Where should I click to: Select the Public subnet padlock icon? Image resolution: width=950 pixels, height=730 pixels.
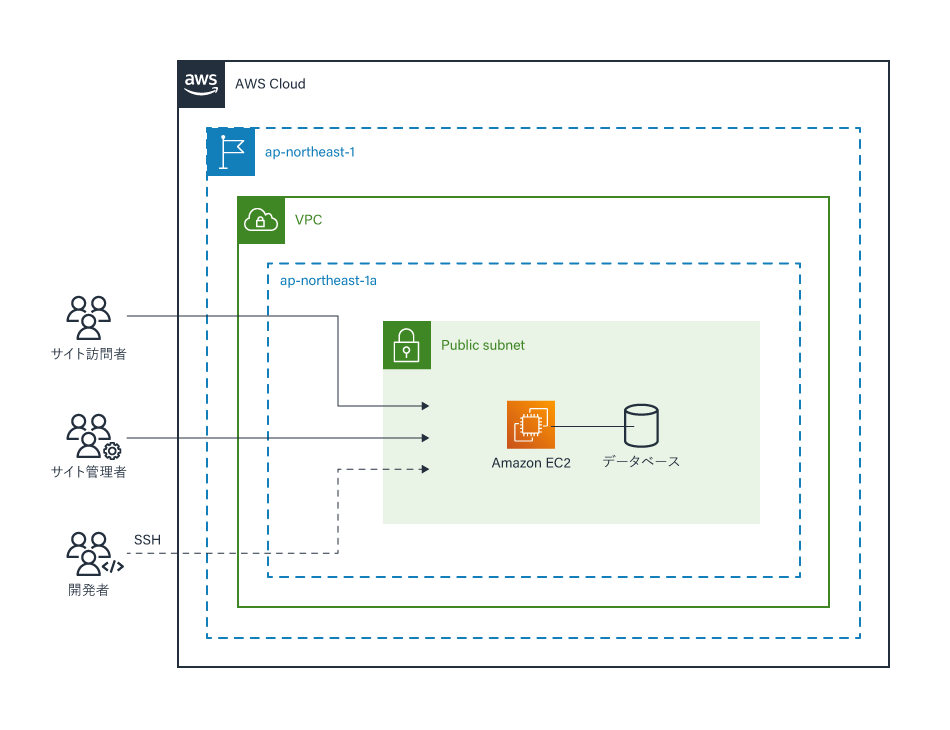click(407, 345)
